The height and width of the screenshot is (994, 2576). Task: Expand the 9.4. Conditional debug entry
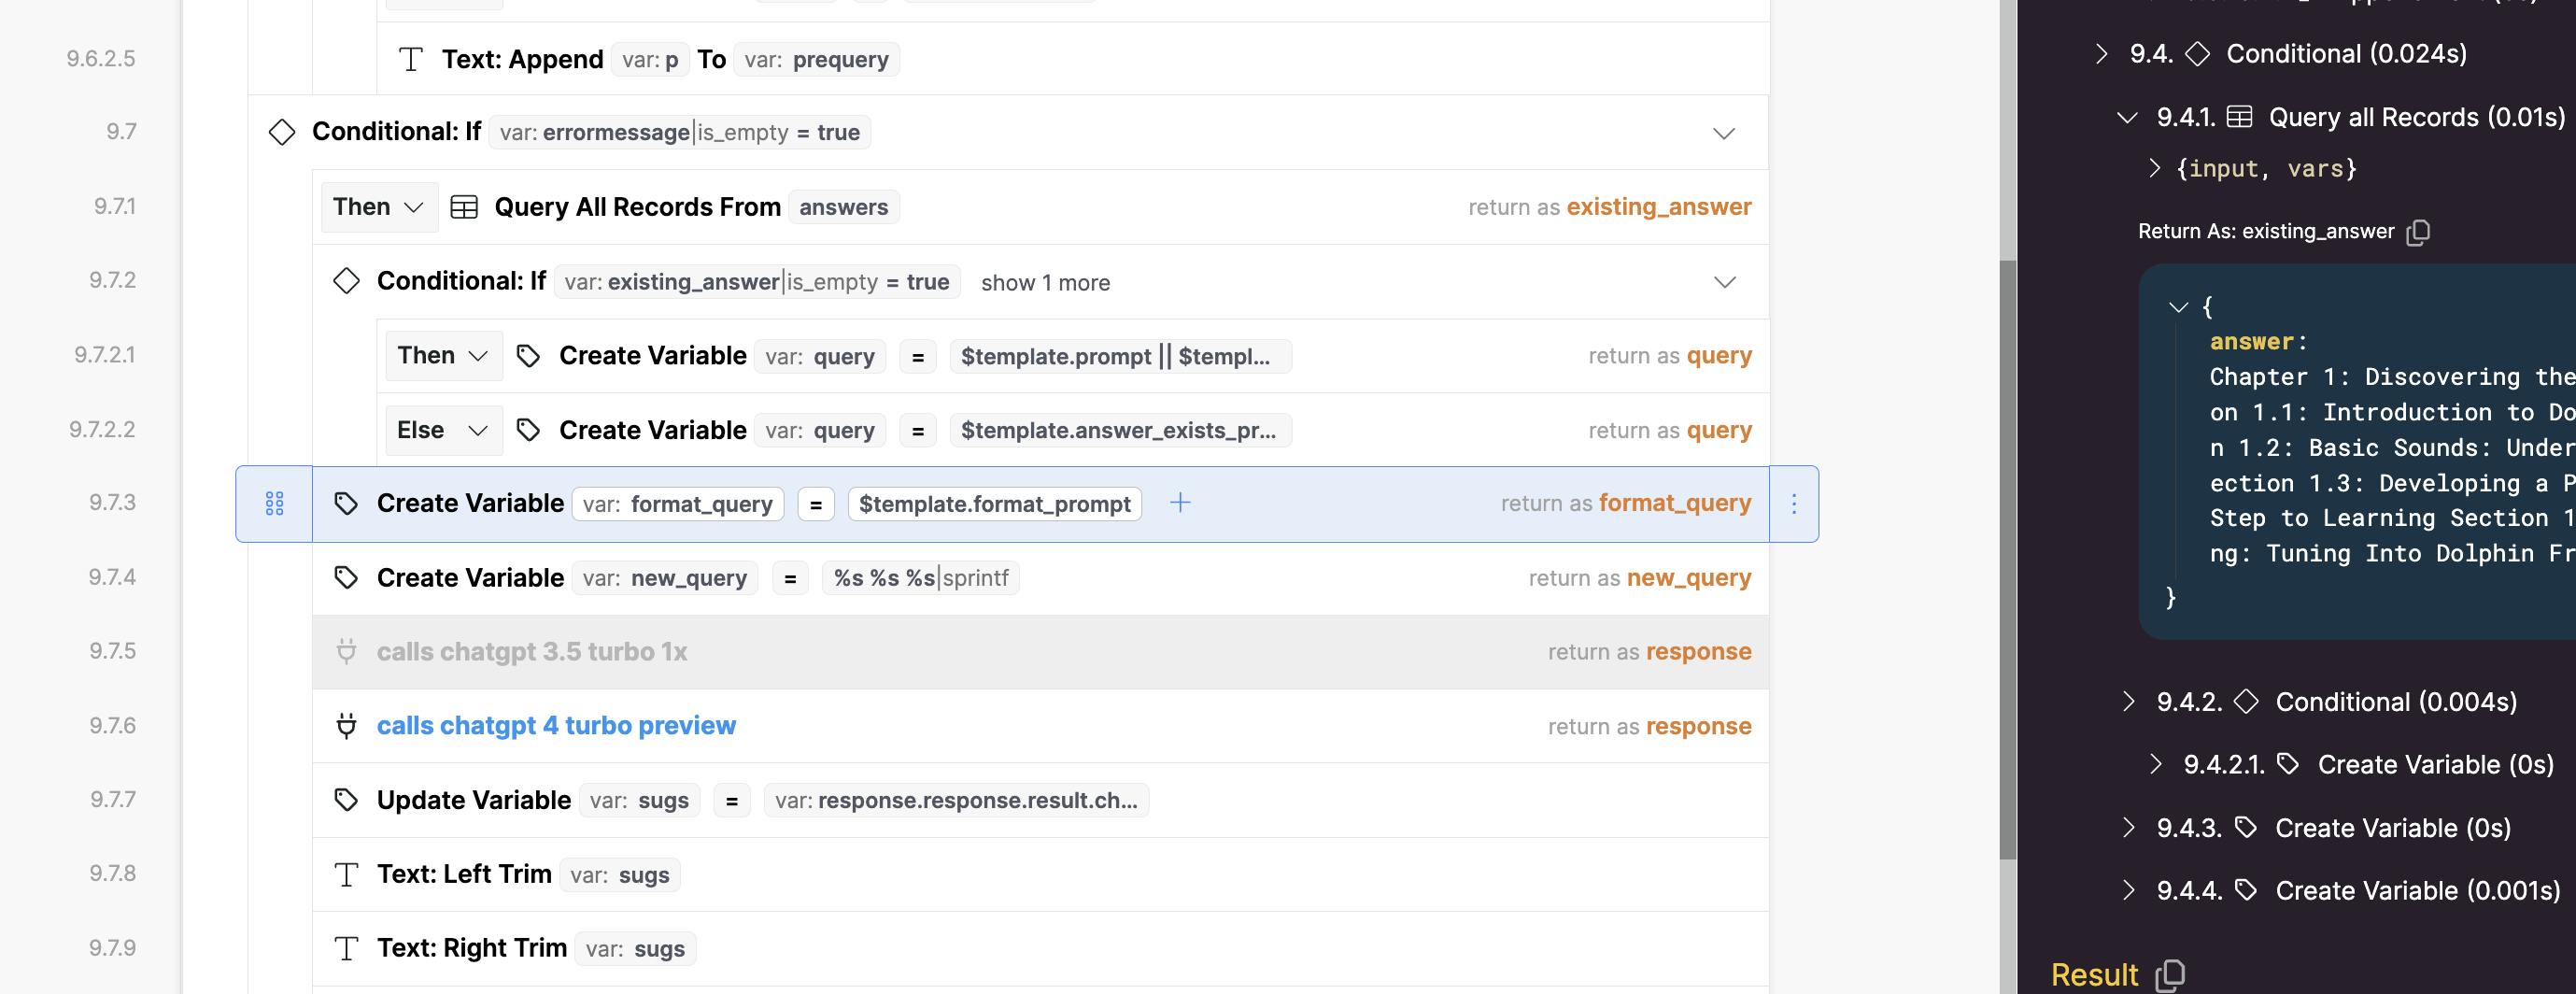2101,54
